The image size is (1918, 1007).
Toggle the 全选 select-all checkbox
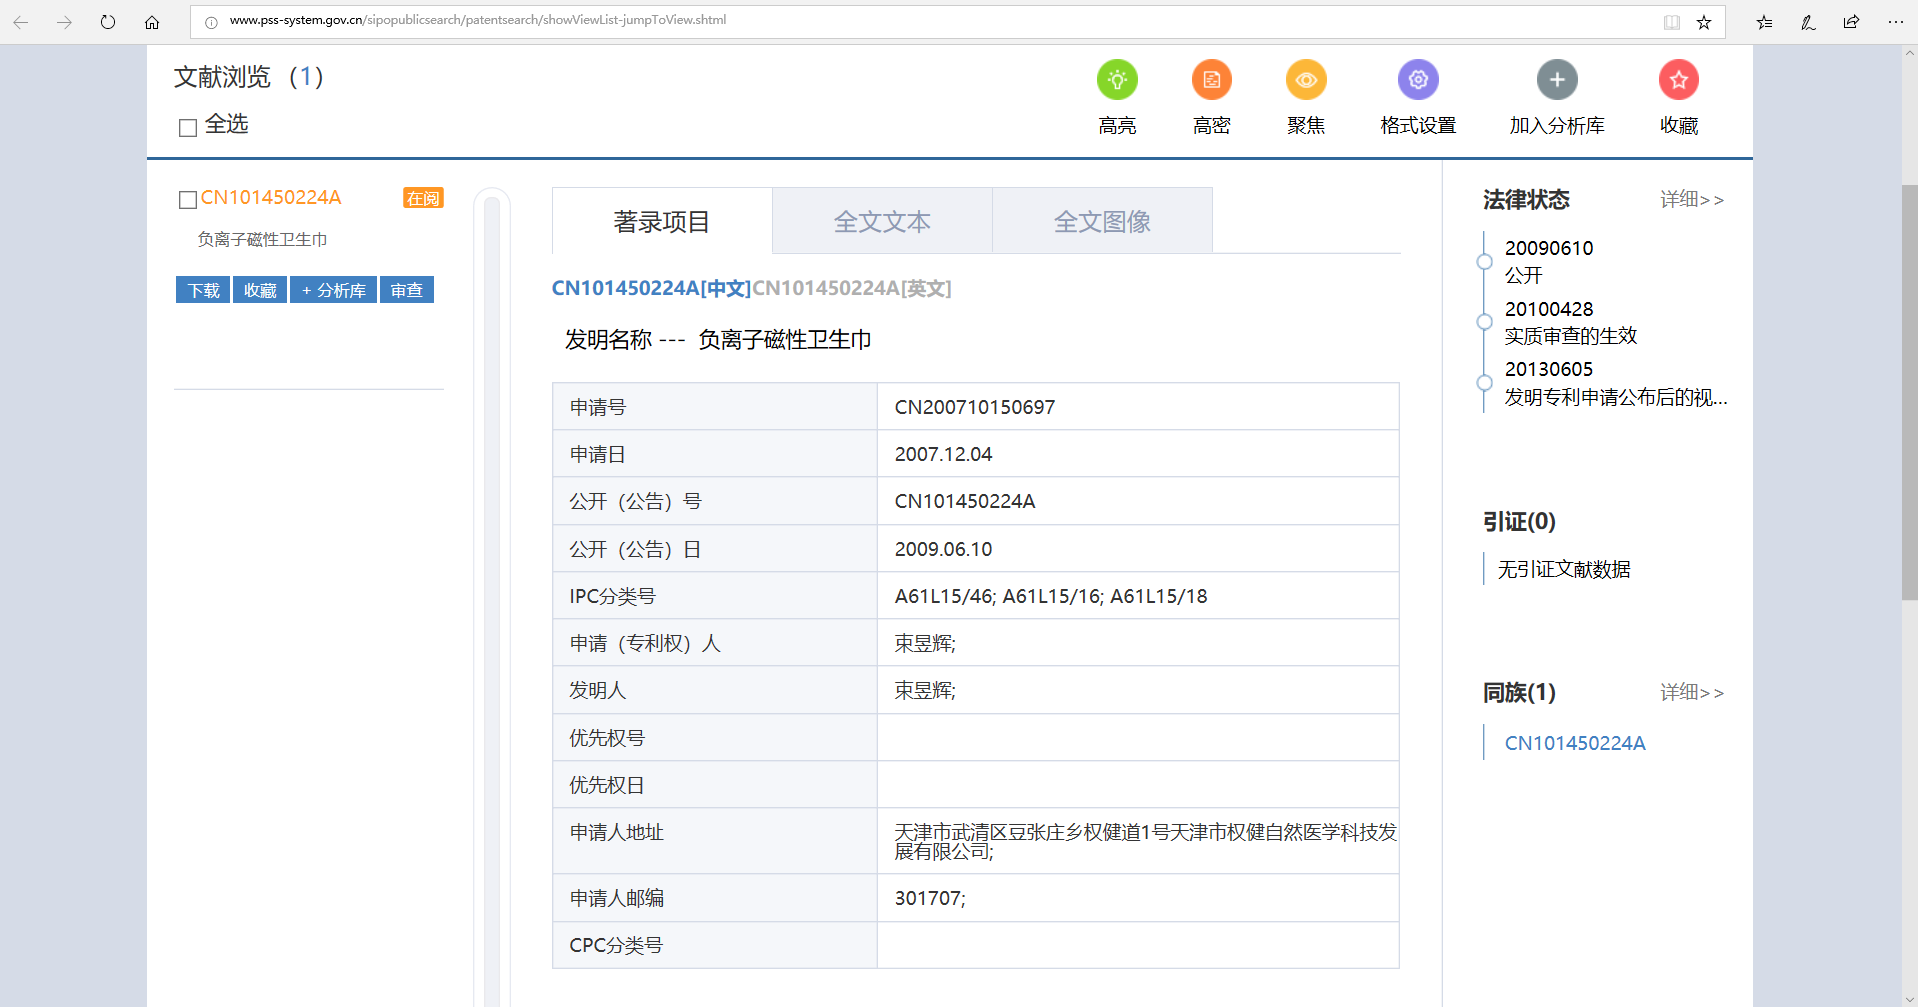(x=188, y=127)
